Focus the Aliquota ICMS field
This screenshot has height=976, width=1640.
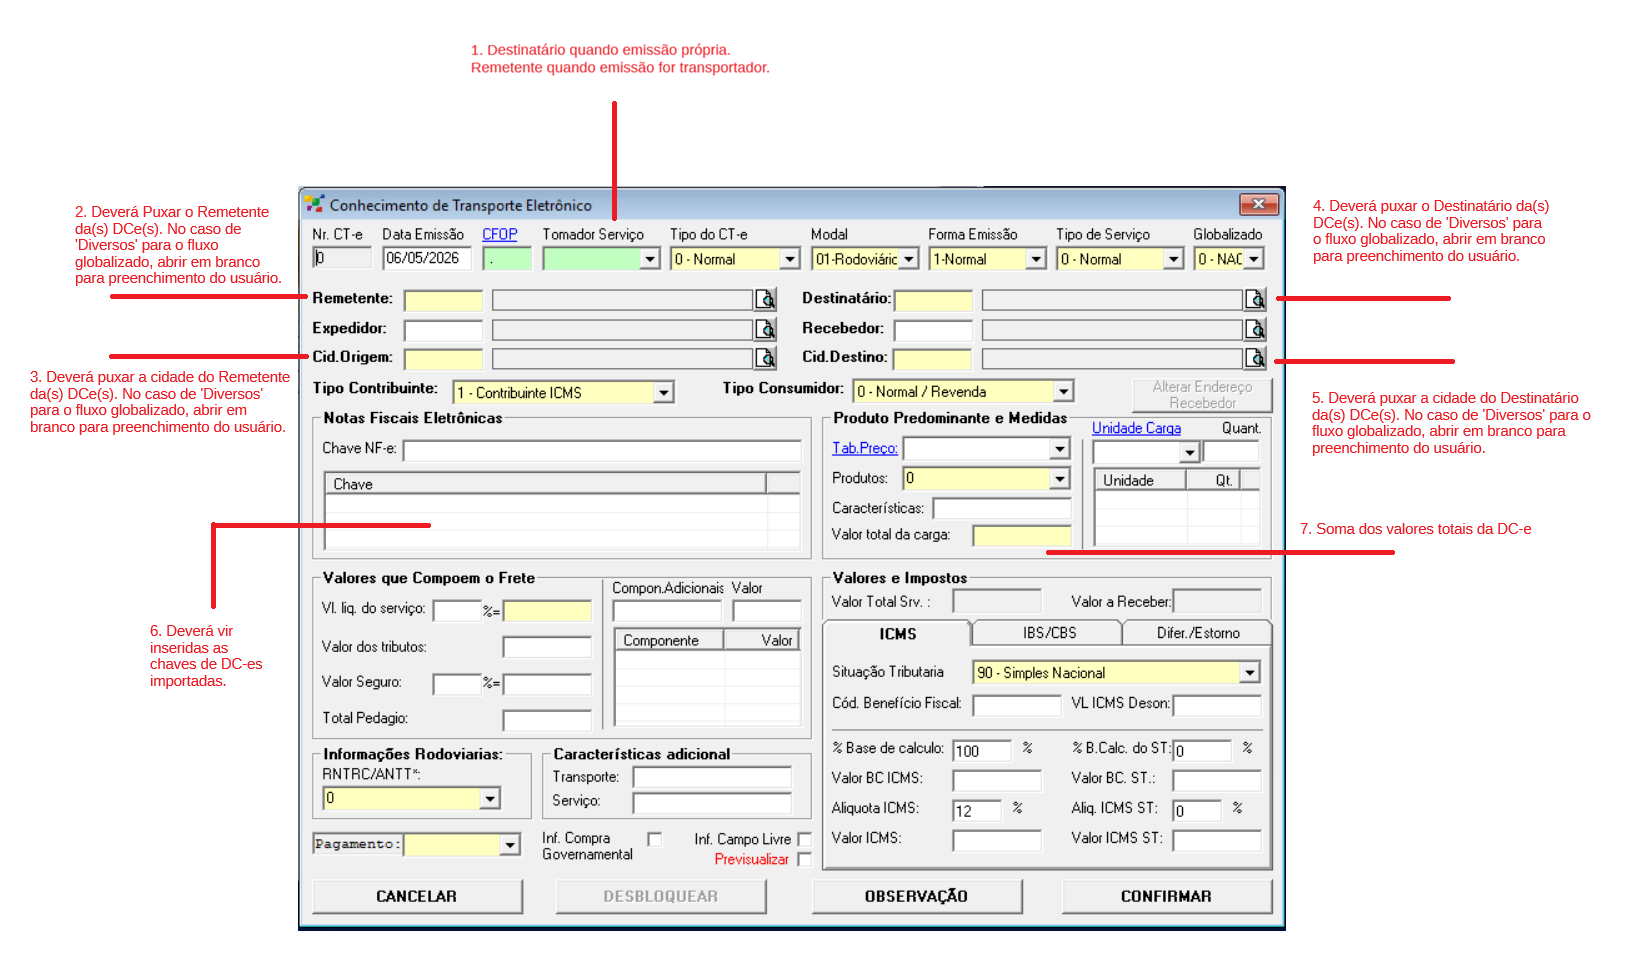(977, 810)
